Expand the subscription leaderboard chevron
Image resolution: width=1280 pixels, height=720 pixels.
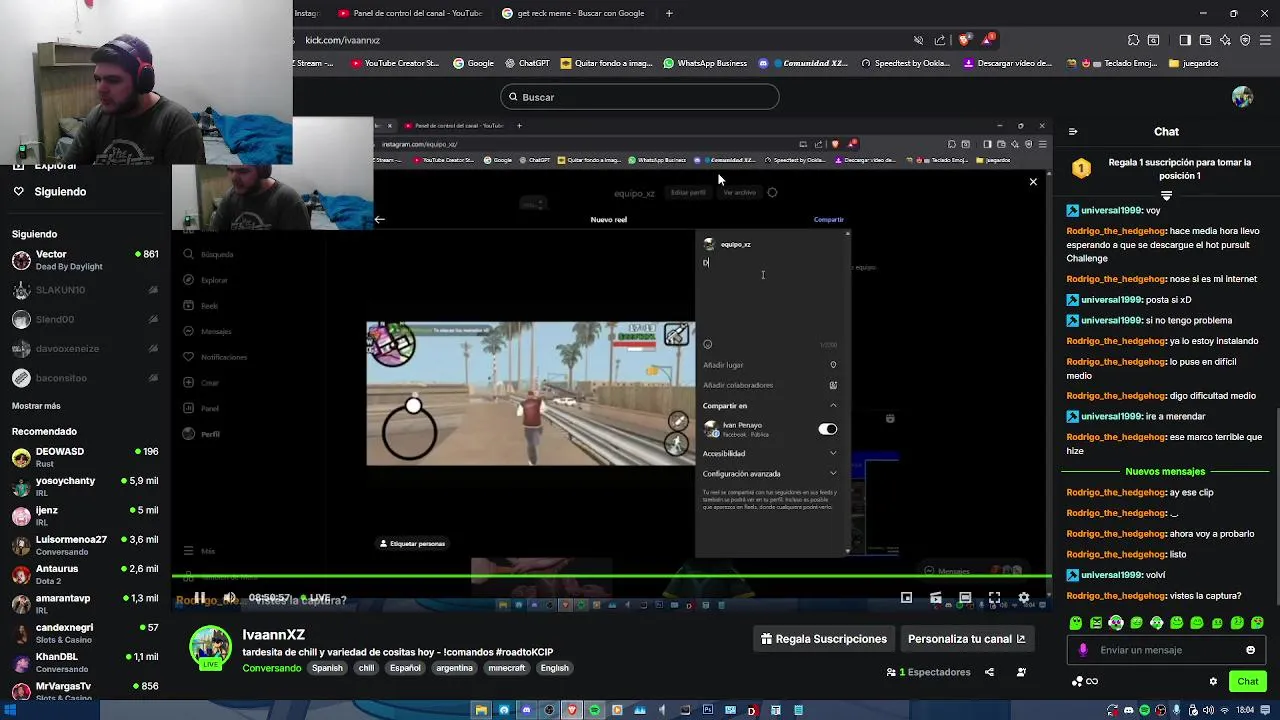(x=1166, y=195)
